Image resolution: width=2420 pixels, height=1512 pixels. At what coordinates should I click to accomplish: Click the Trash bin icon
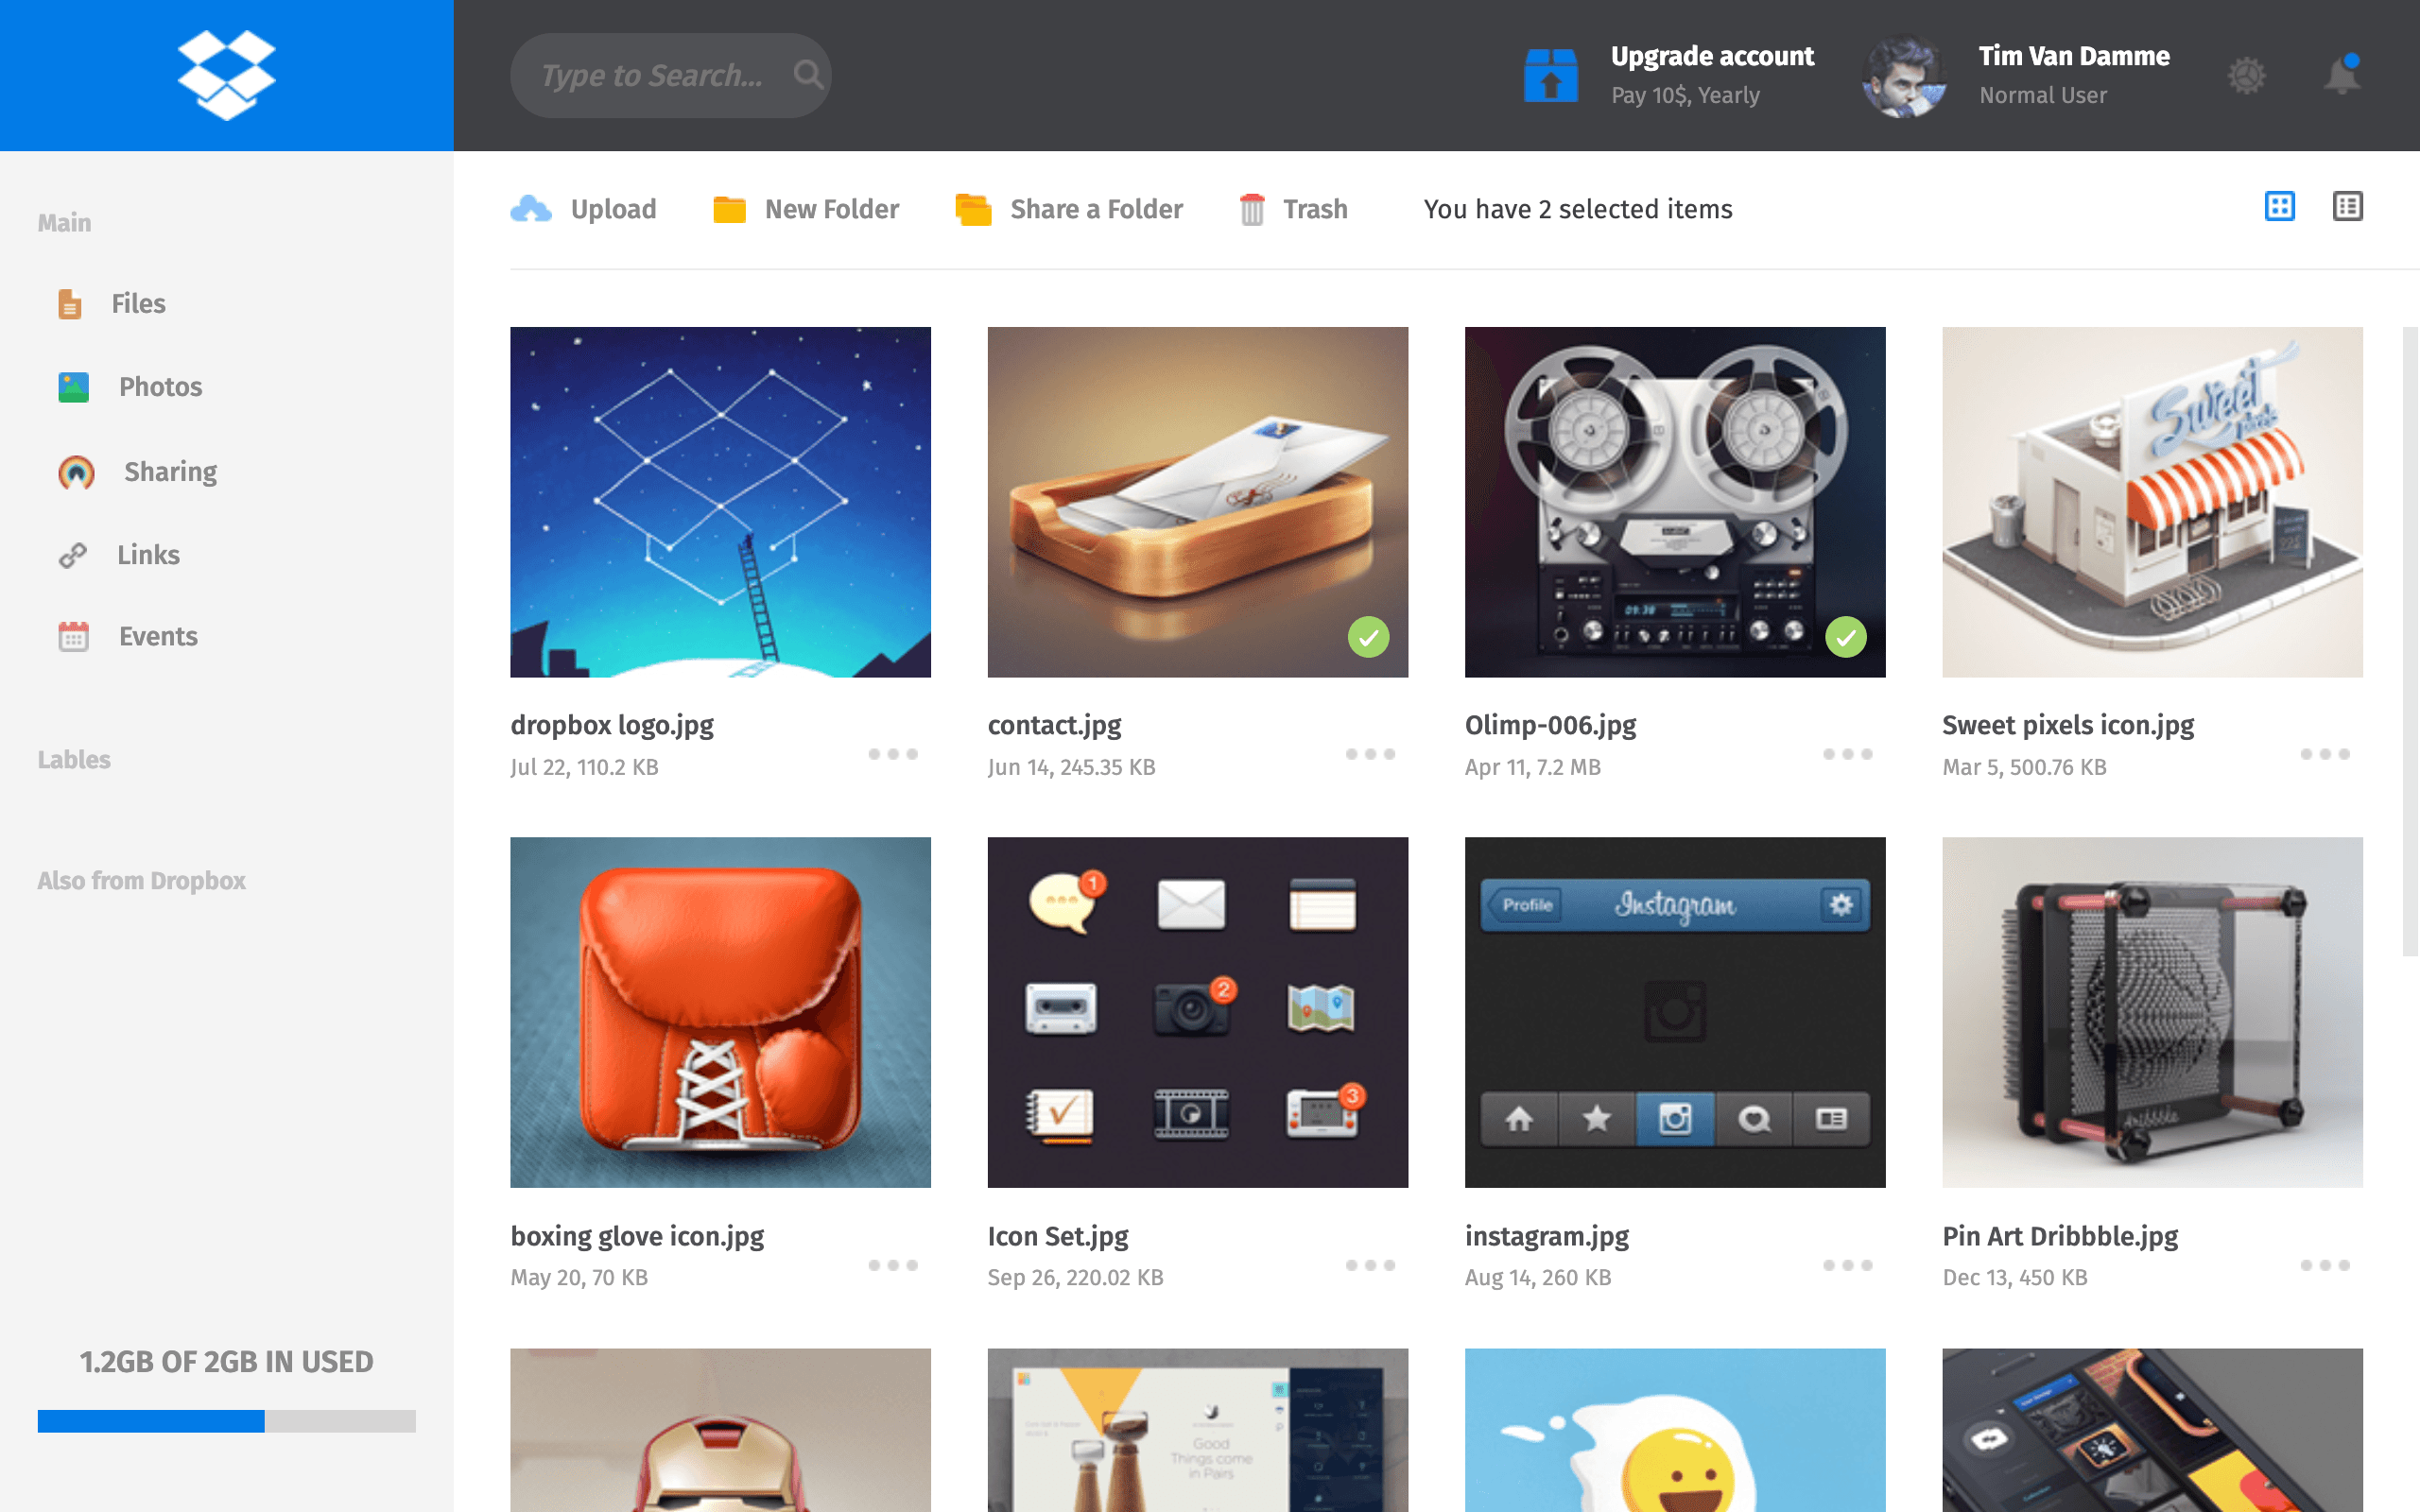coord(1252,209)
